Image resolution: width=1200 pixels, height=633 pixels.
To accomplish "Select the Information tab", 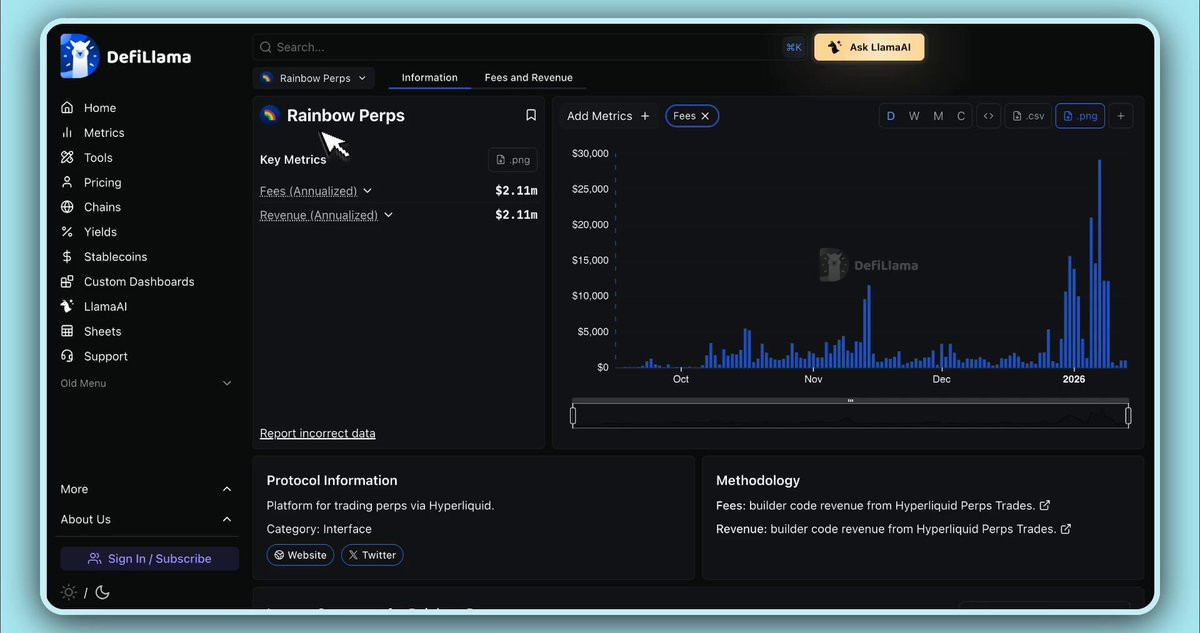I will coord(429,78).
